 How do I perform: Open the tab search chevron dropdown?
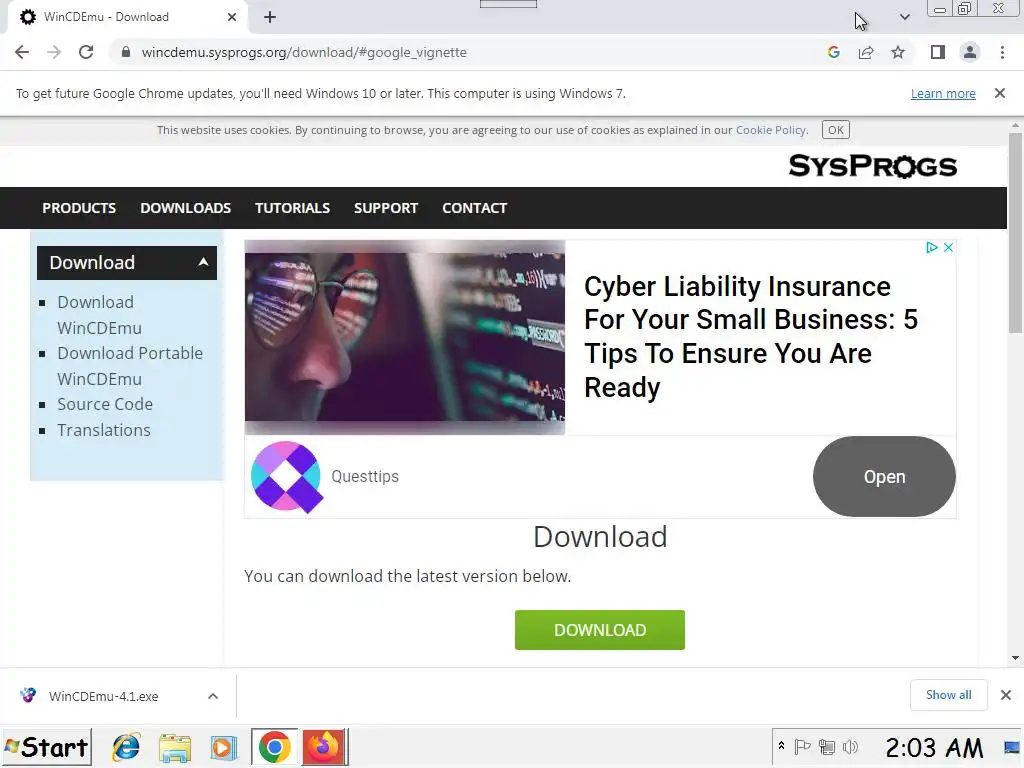pos(904,17)
